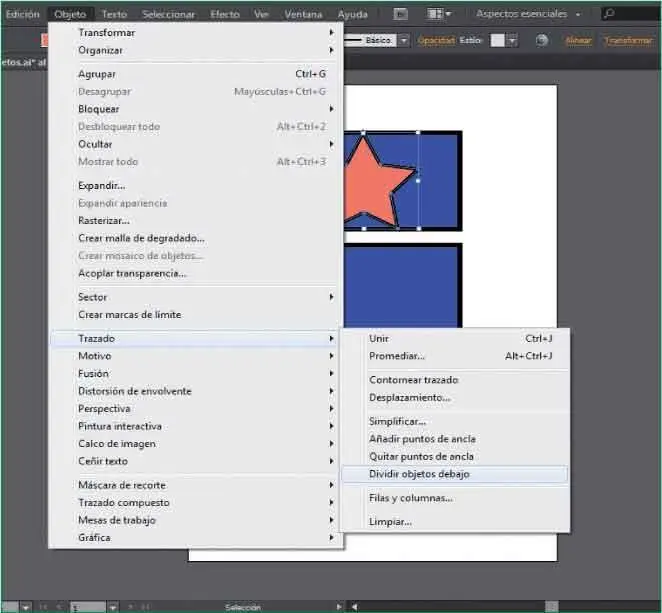This screenshot has height=613, width=662.
Task: Choose Desplazamiento... in the submenu
Action: click(x=455, y=397)
